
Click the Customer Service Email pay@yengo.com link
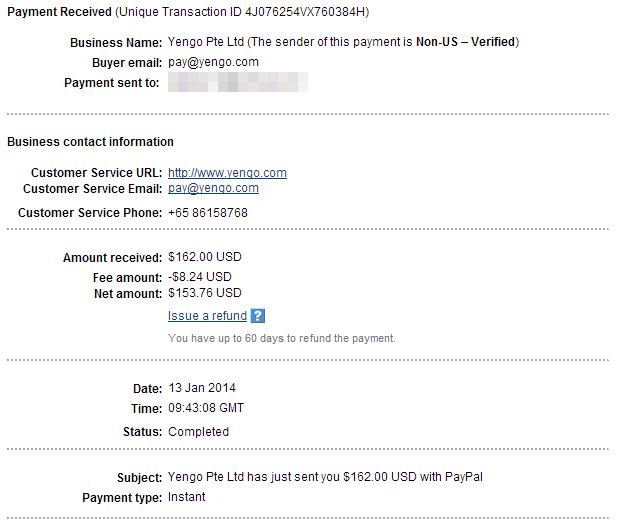tap(214, 188)
